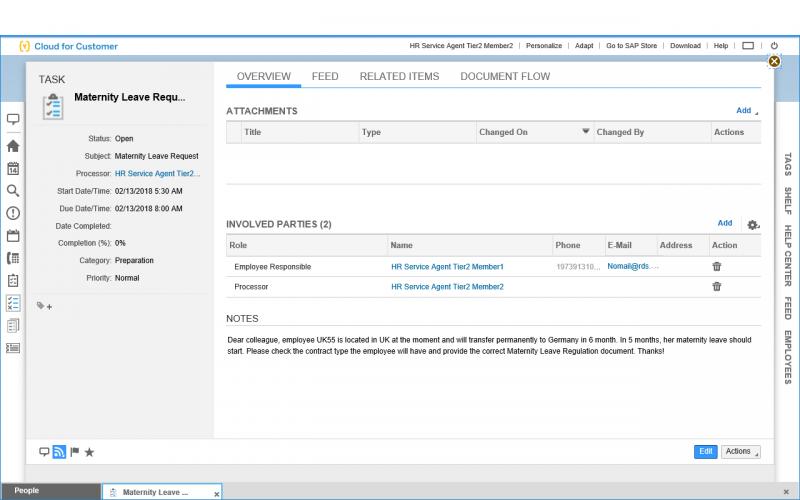The height and width of the screenshot is (500, 800).
Task: Click the screen rectangle icon in header
Action: click(748, 45)
